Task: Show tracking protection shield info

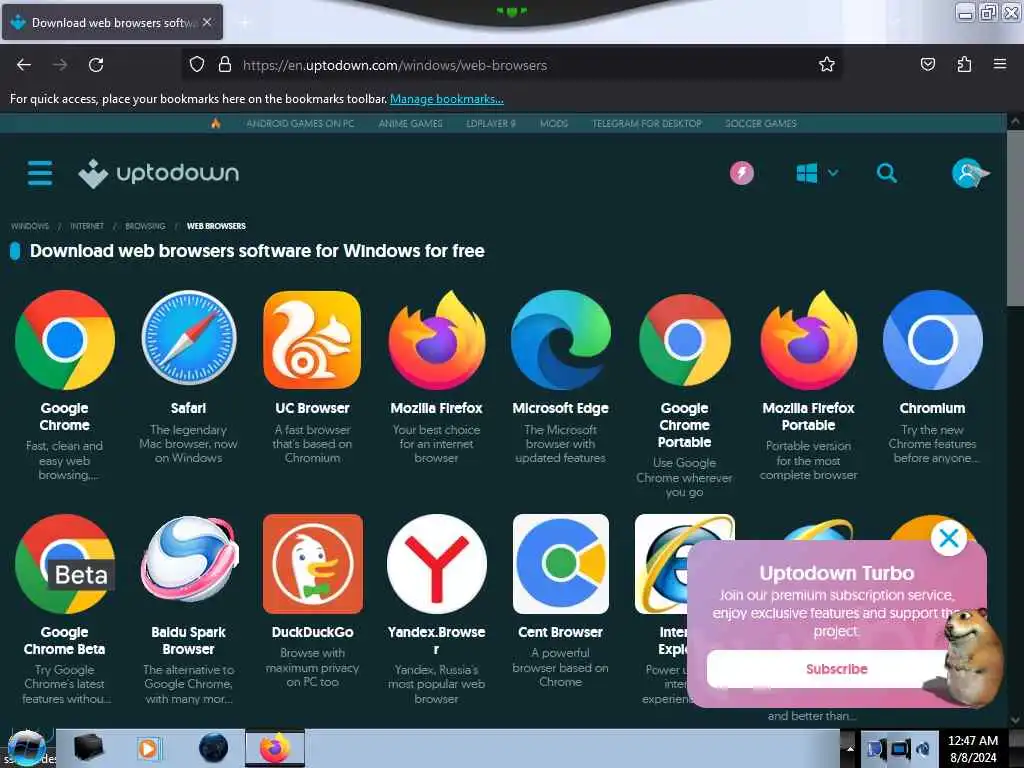Action: click(x=197, y=65)
